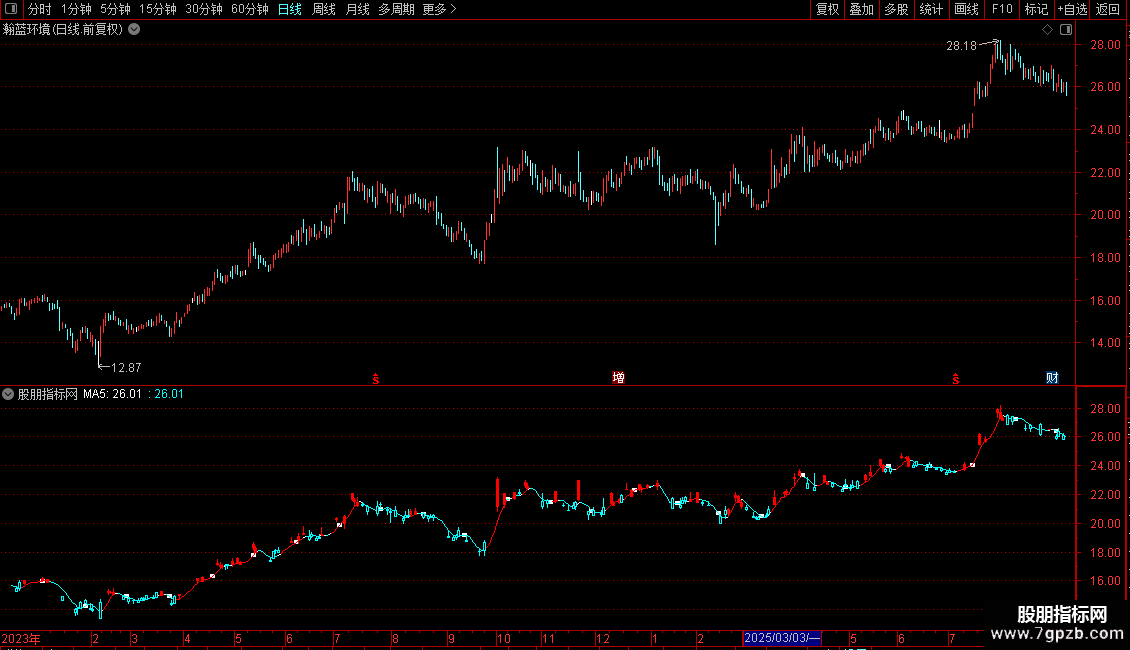
Task: Open the 画线 drawing tools
Action: pos(966,9)
